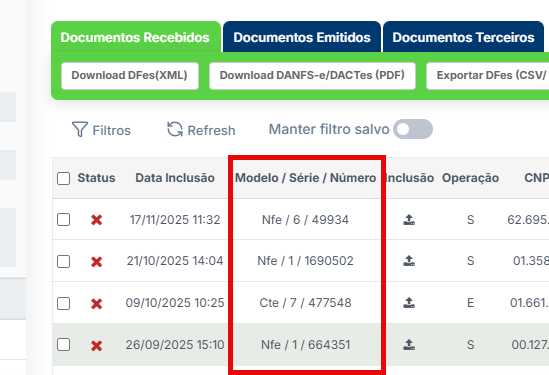Select the checkbox for the 17/11/2025 11:32 row
Viewport: 549px width, 375px height.
click(63, 220)
